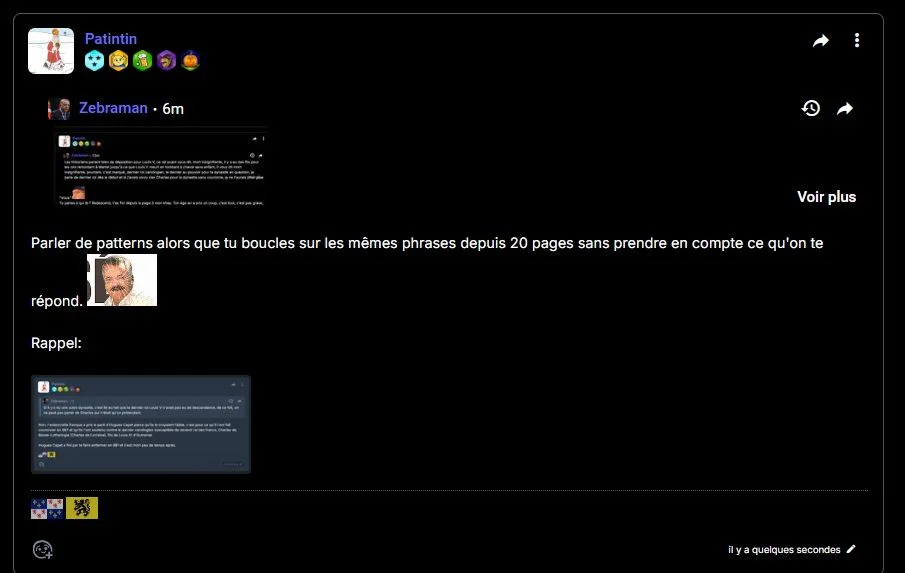The image size is (905, 573).
Task: Click the green beer mug badge
Action: (x=143, y=61)
